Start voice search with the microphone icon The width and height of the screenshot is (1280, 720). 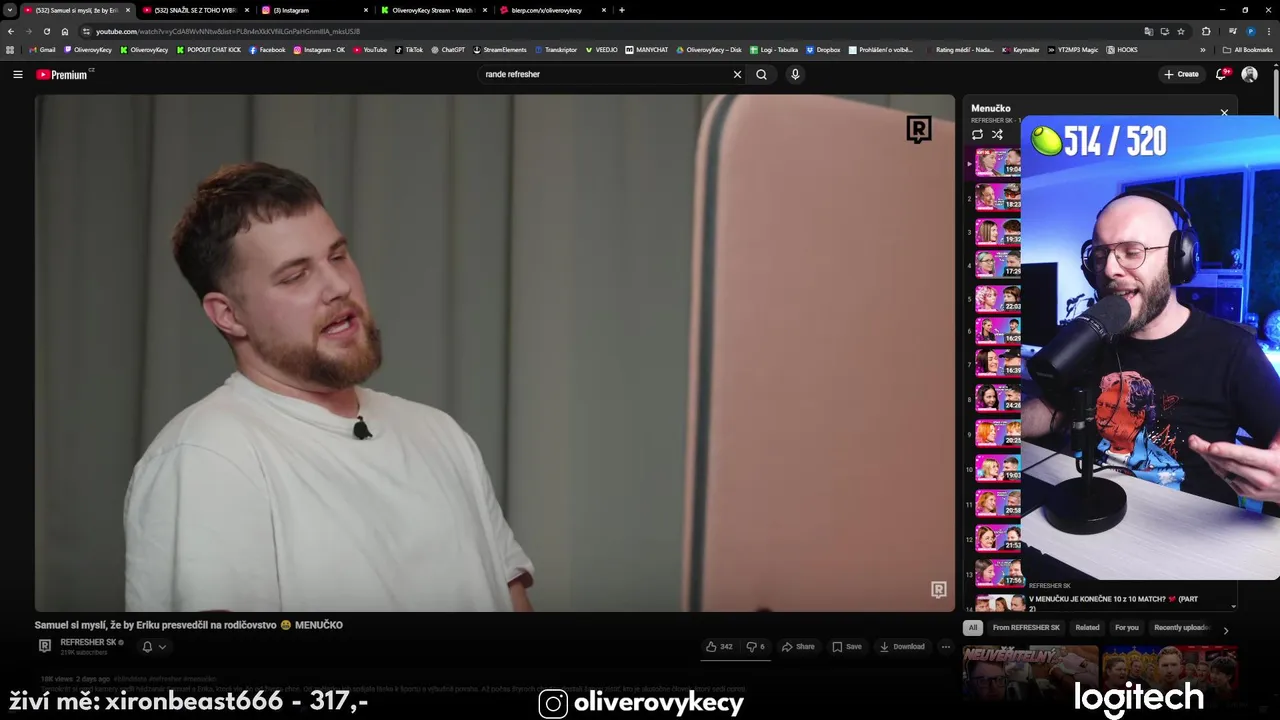tap(795, 74)
